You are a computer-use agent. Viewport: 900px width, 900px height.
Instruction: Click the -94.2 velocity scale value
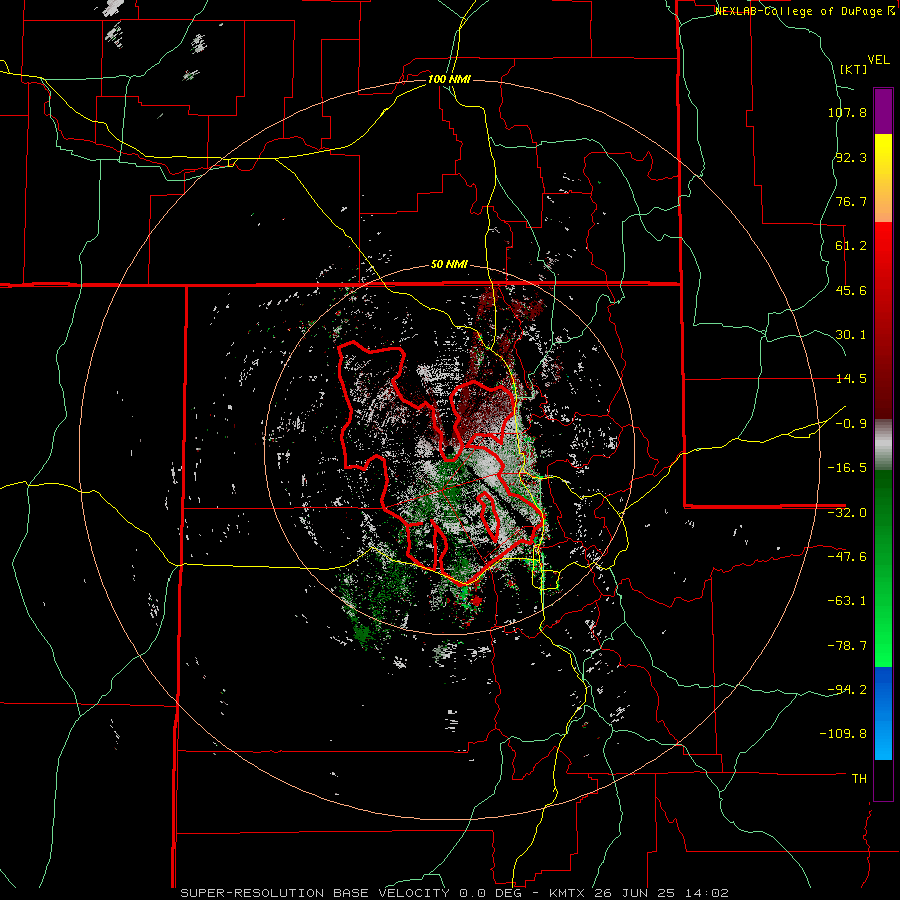[847, 689]
